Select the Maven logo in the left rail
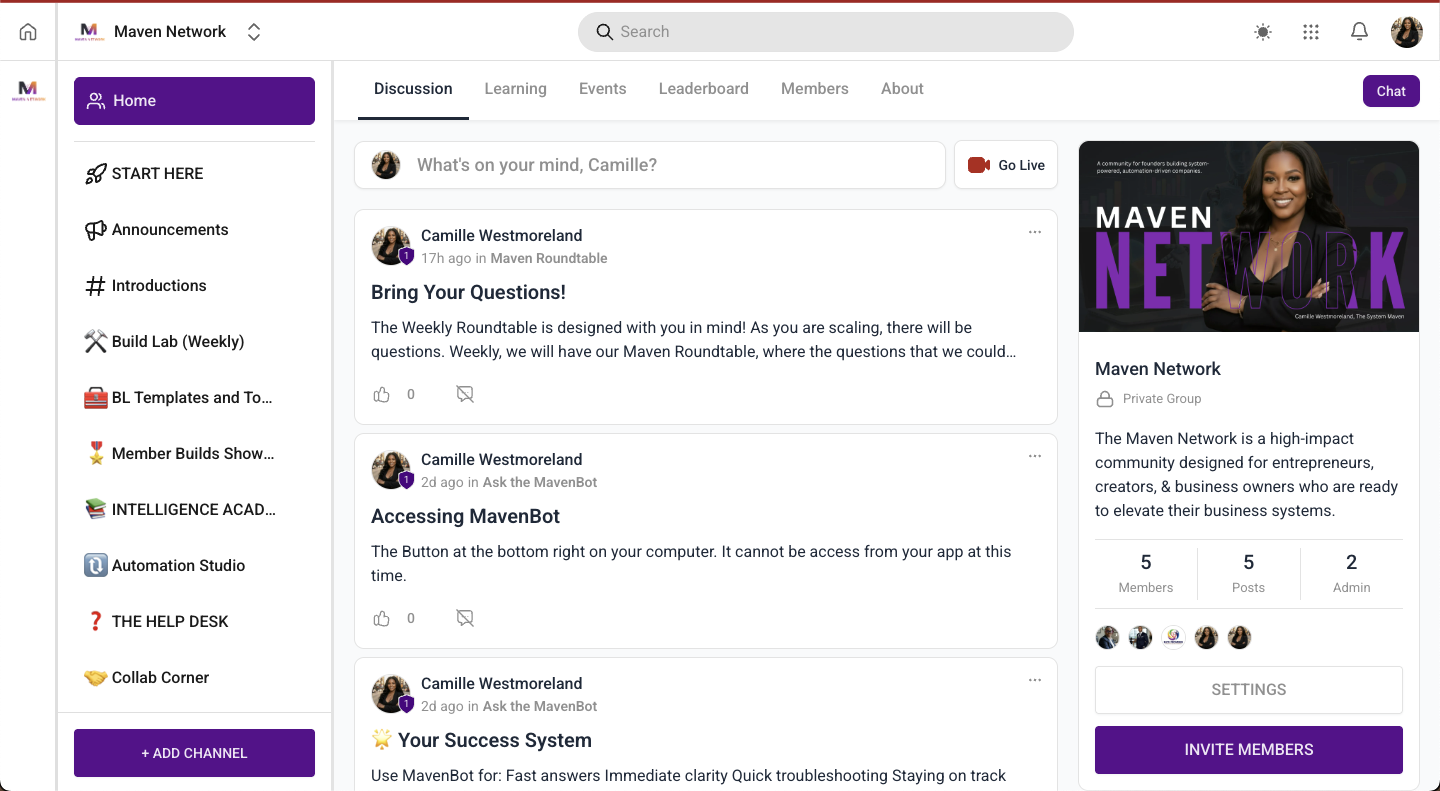The width and height of the screenshot is (1440, 791). click(28, 91)
